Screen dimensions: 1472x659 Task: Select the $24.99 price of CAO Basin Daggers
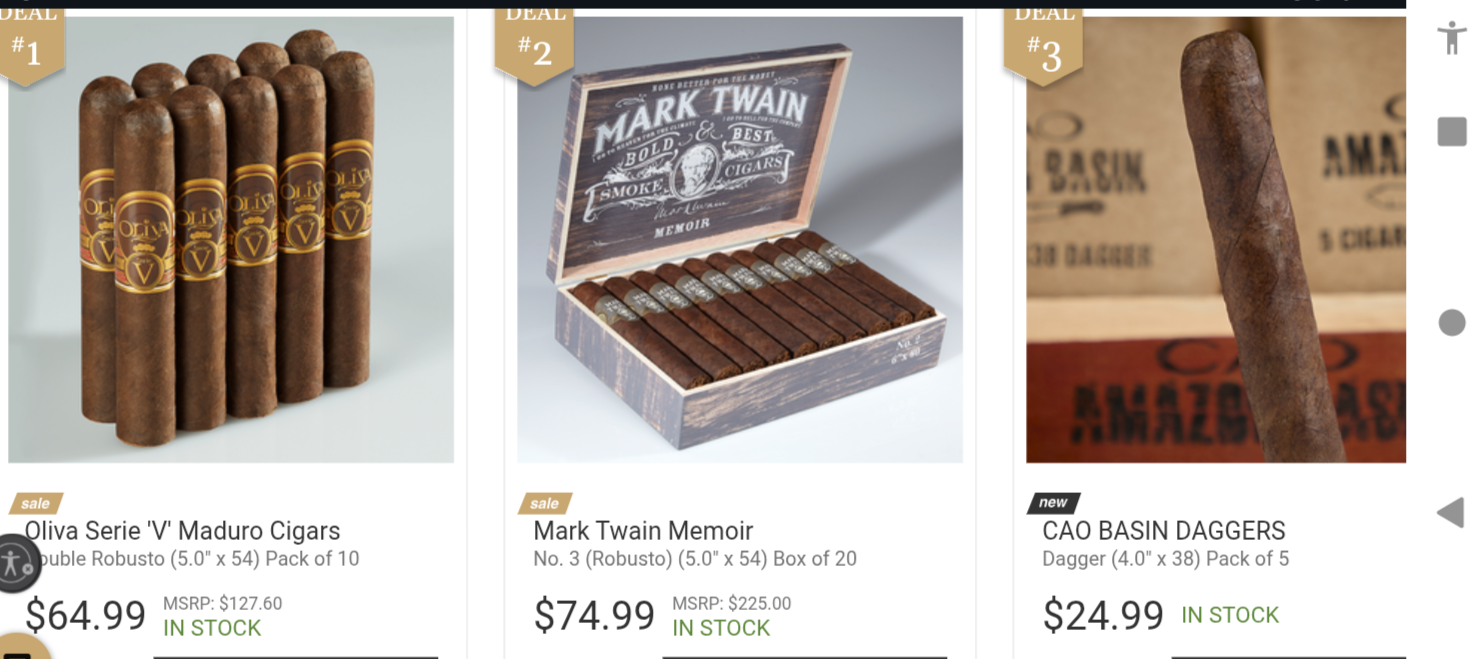point(1103,615)
